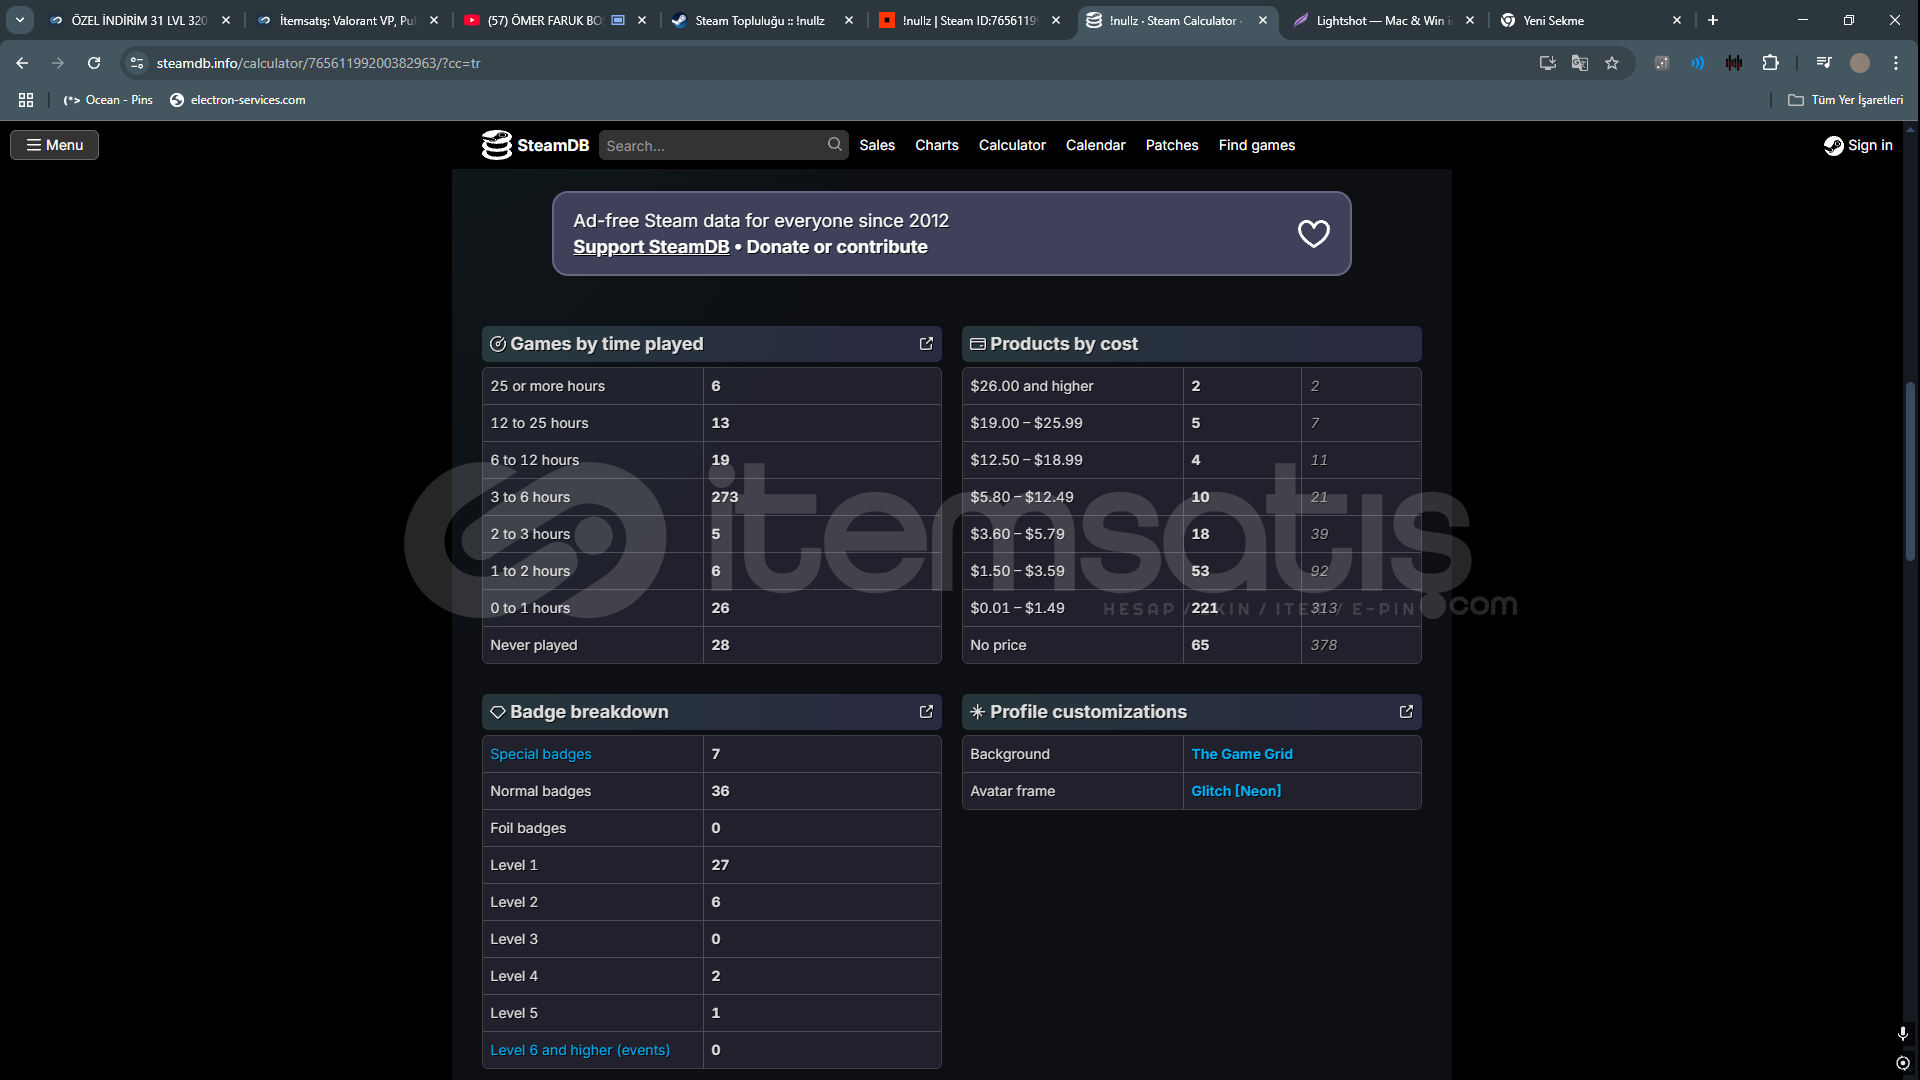Click the SteamDB logo
Viewport: 1920px width, 1080px height.
[535, 145]
